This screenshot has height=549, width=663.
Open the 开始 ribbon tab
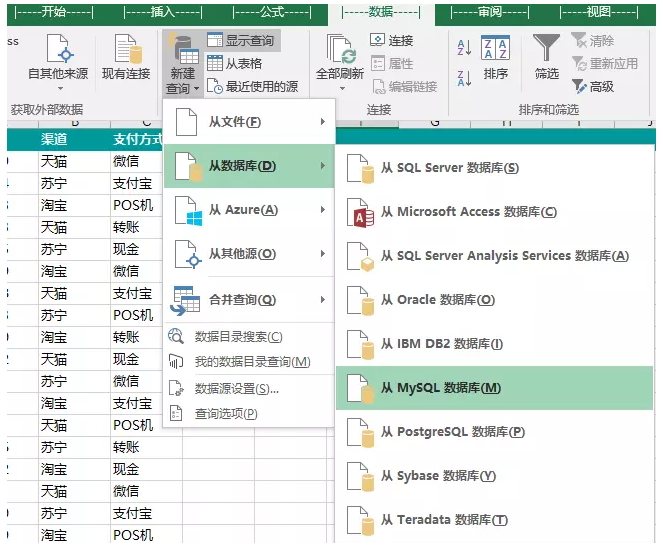click(54, 12)
